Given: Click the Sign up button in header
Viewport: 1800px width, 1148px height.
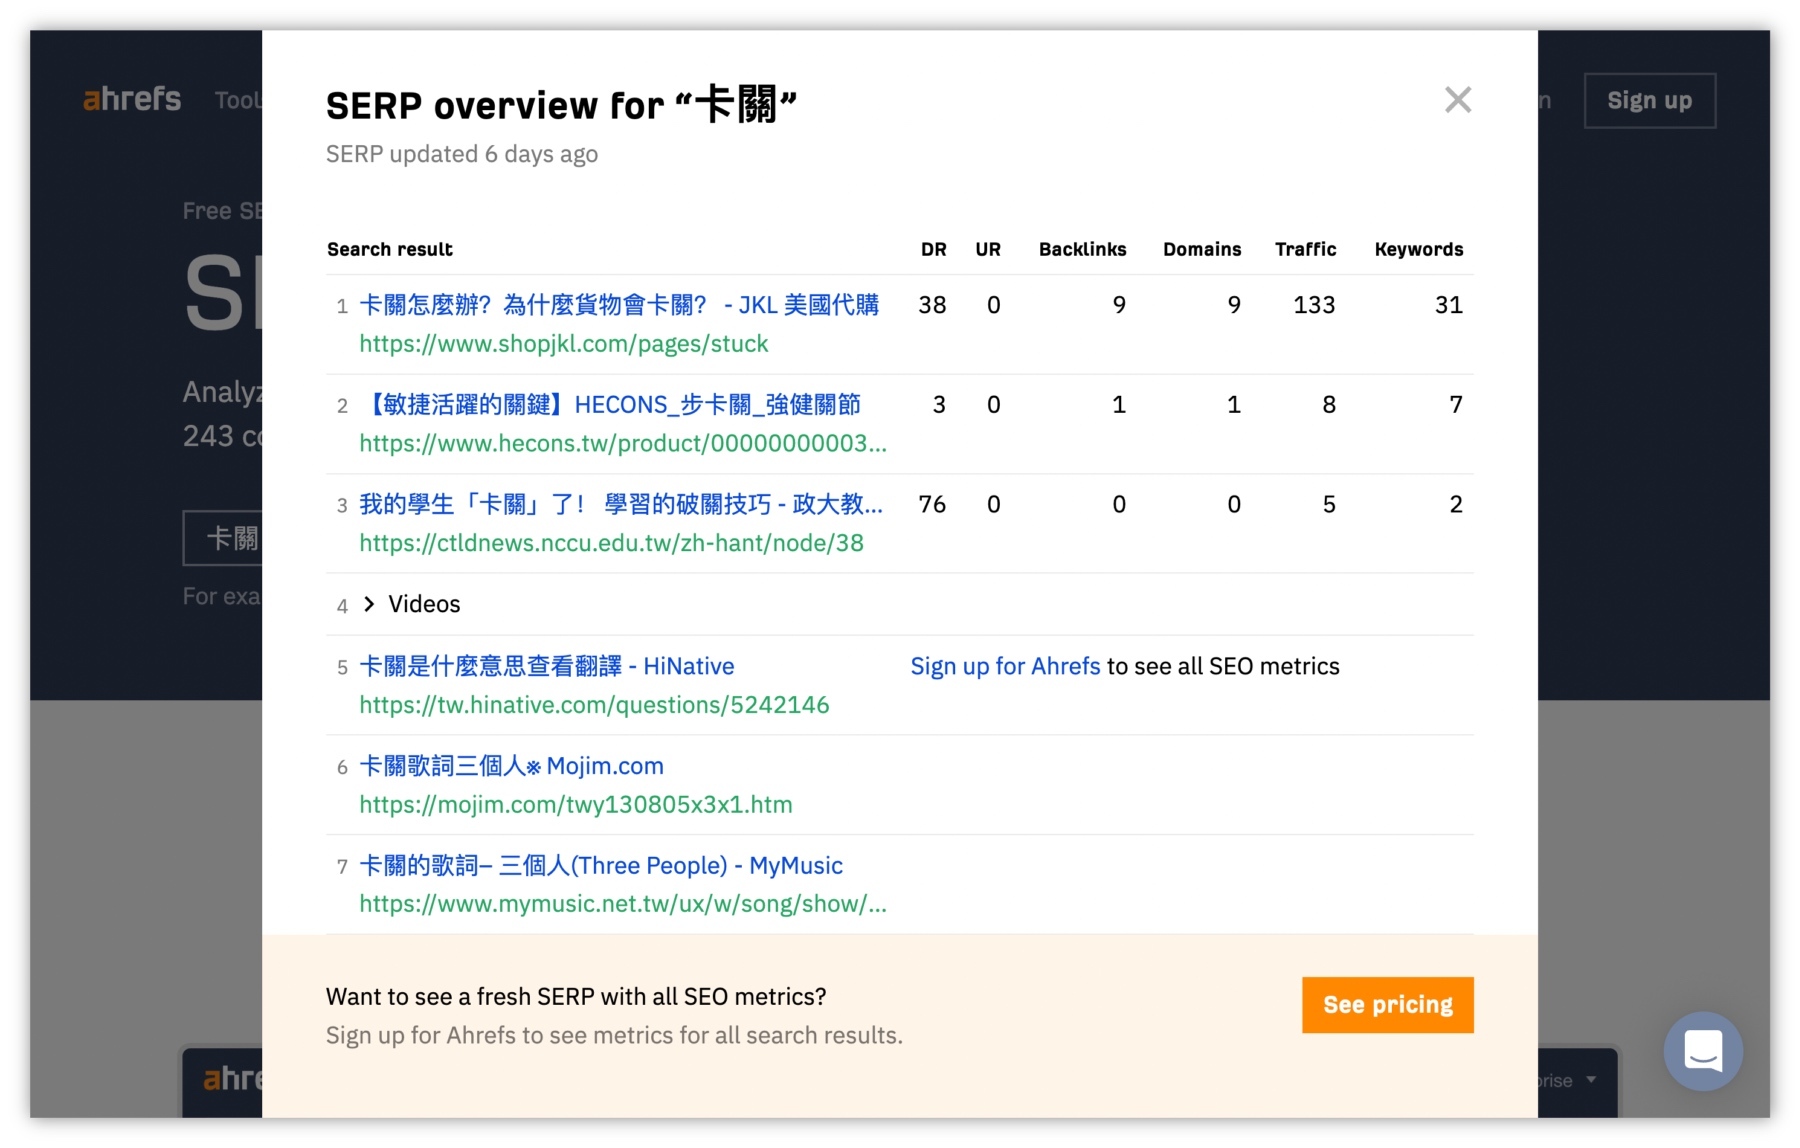Looking at the screenshot, I should click(x=1649, y=101).
